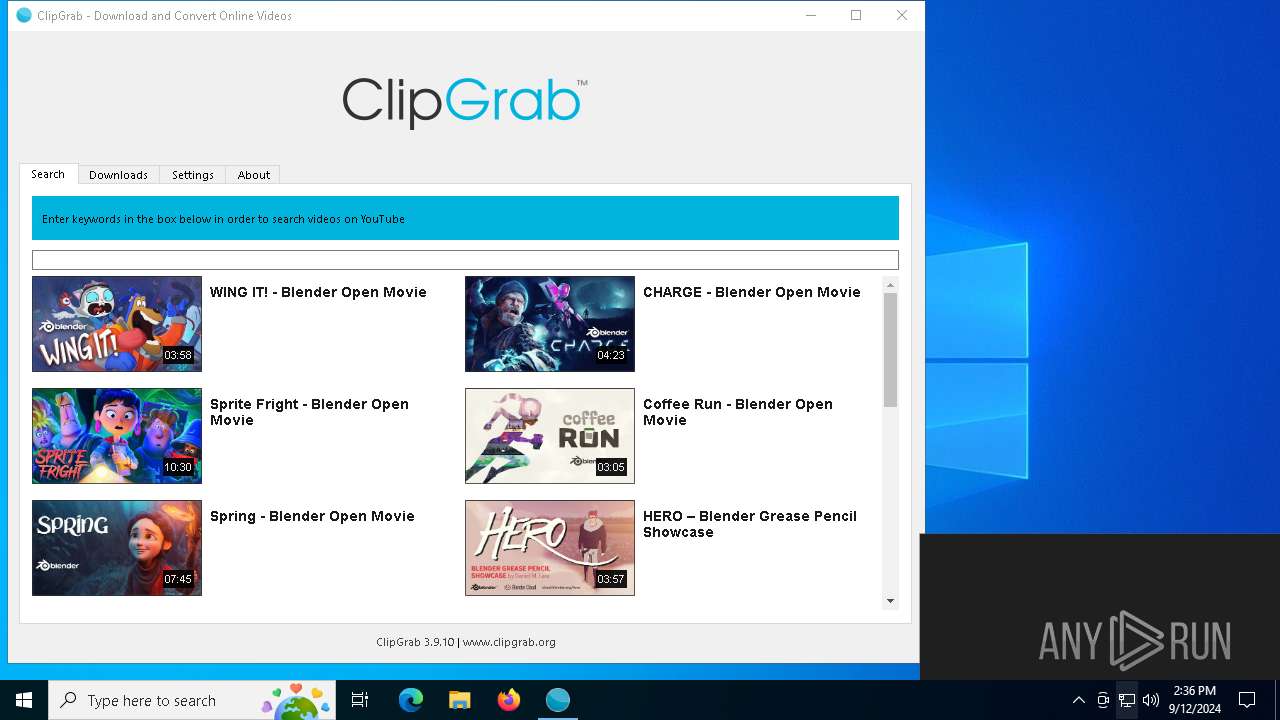Open the Sprite Fright video thumbnail
The width and height of the screenshot is (1280, 720).
tap(117, 436)
